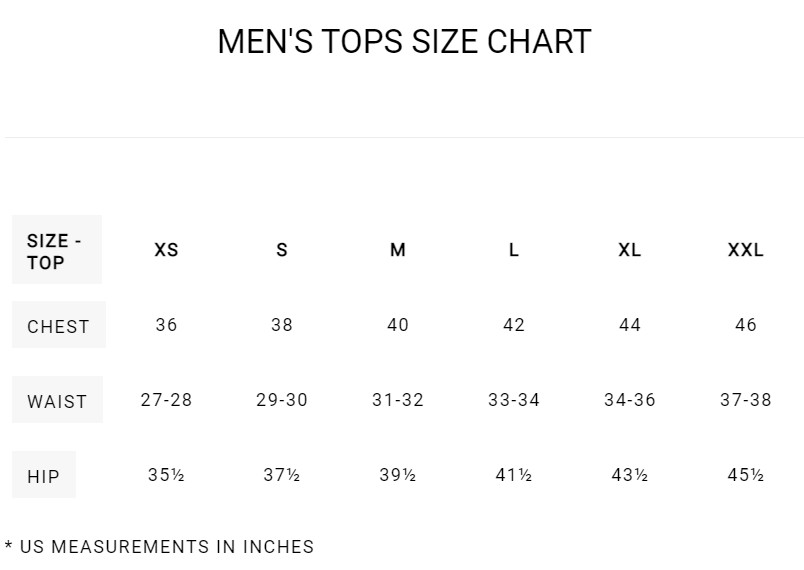
Task: Click the XL size column header
Action: coord(630,250)
